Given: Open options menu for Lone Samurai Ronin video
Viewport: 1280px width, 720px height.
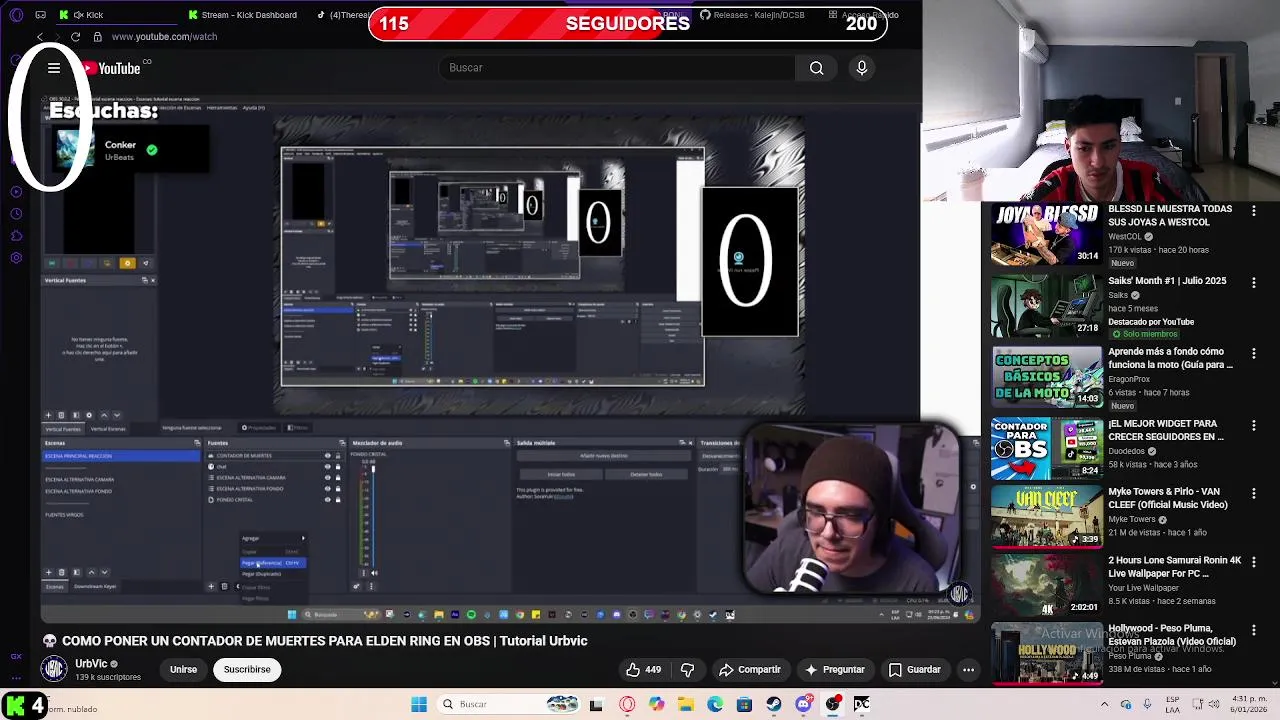Looking at the screenshot, I should (1253, 563).
